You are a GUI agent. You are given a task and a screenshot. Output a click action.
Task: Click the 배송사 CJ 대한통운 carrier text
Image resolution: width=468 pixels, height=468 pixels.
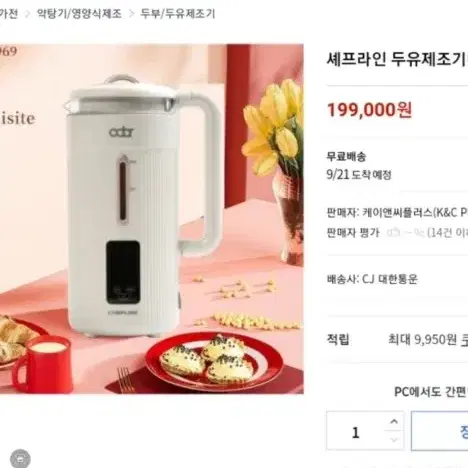coord(372,279)
